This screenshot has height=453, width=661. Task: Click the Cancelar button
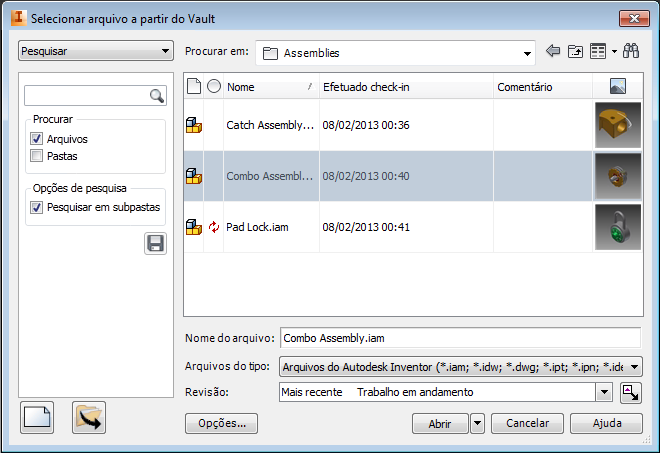(x=527, y=423)
